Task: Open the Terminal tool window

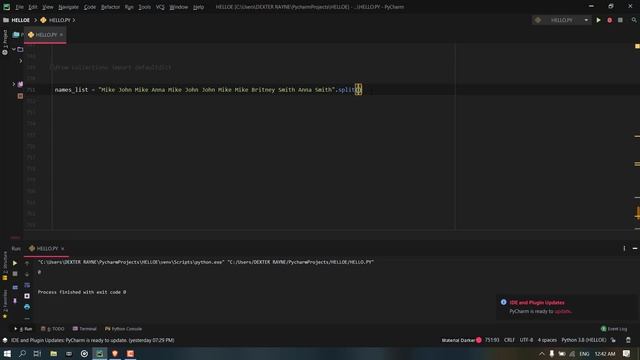Action: (84, 329)
